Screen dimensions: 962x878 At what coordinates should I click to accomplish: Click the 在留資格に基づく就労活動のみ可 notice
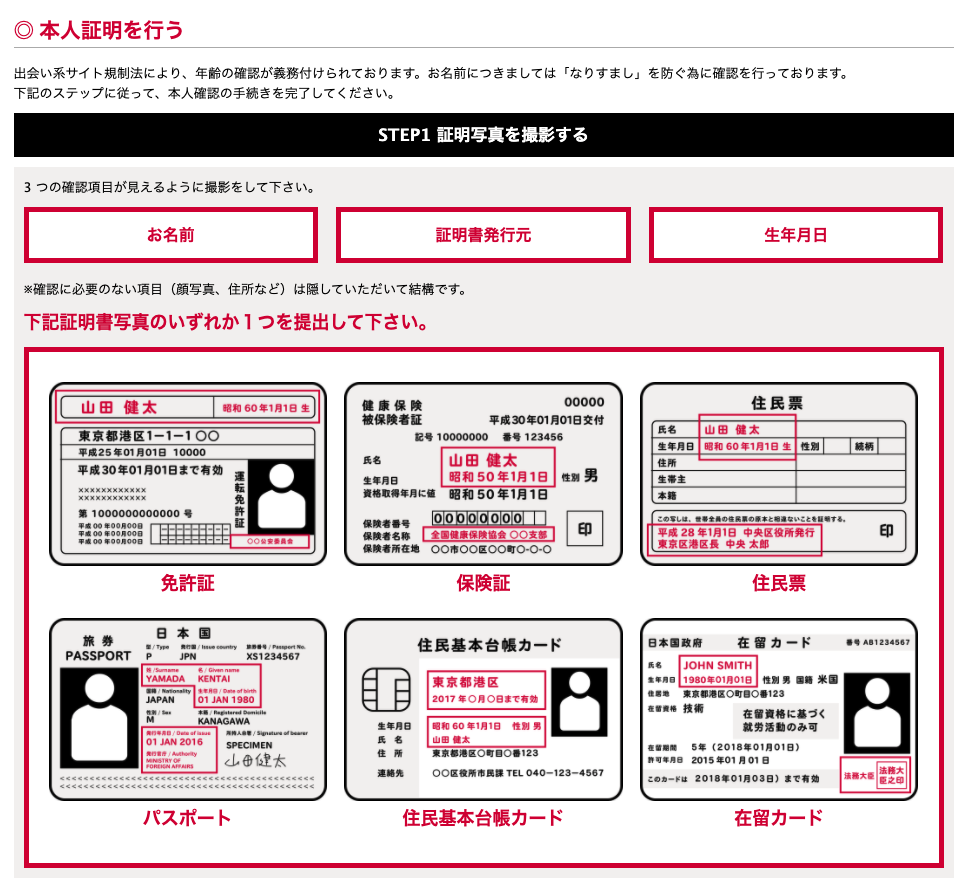coord(783,720)
